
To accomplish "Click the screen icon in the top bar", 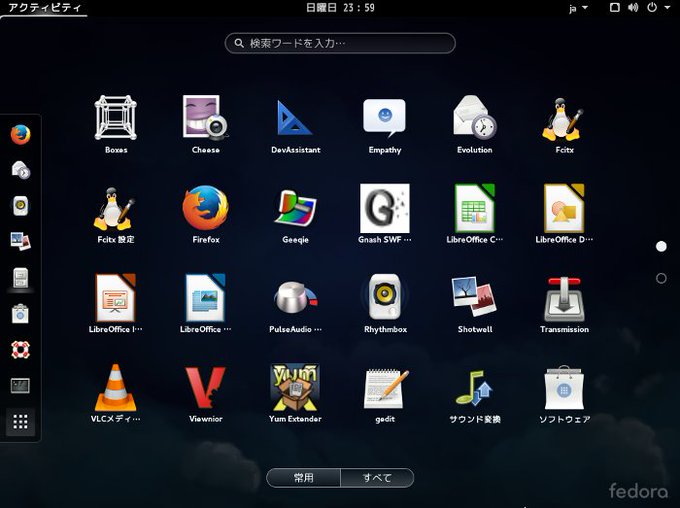I will [615, 7].
